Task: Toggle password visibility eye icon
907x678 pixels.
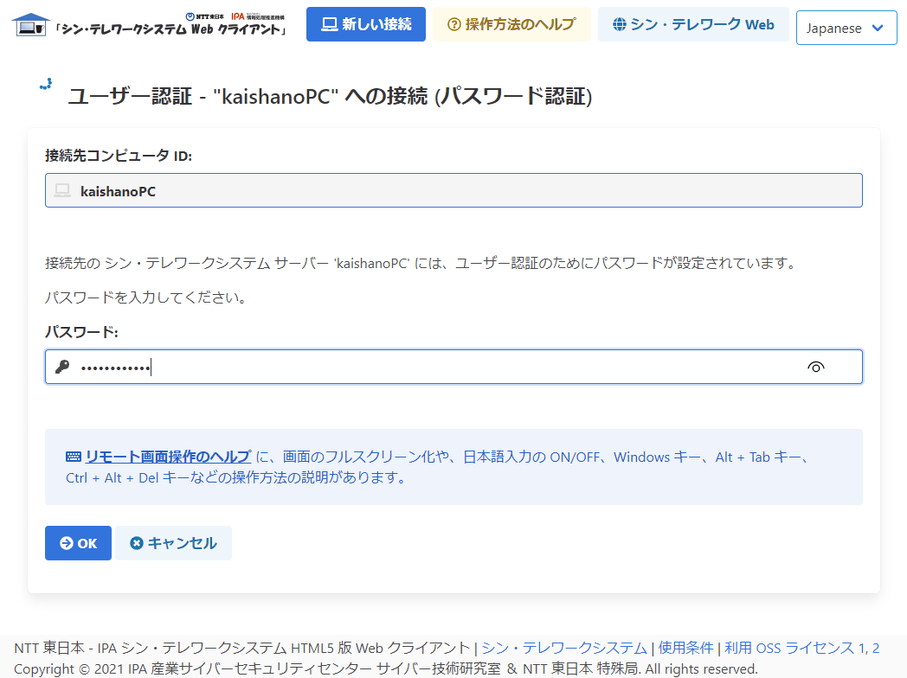Action: pos(816,367)
